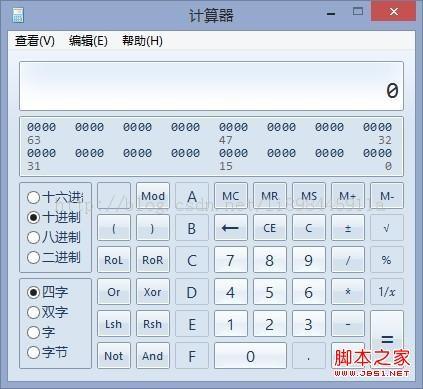Click the minus - key
This screenshot has width=423, height=389.
348,324
